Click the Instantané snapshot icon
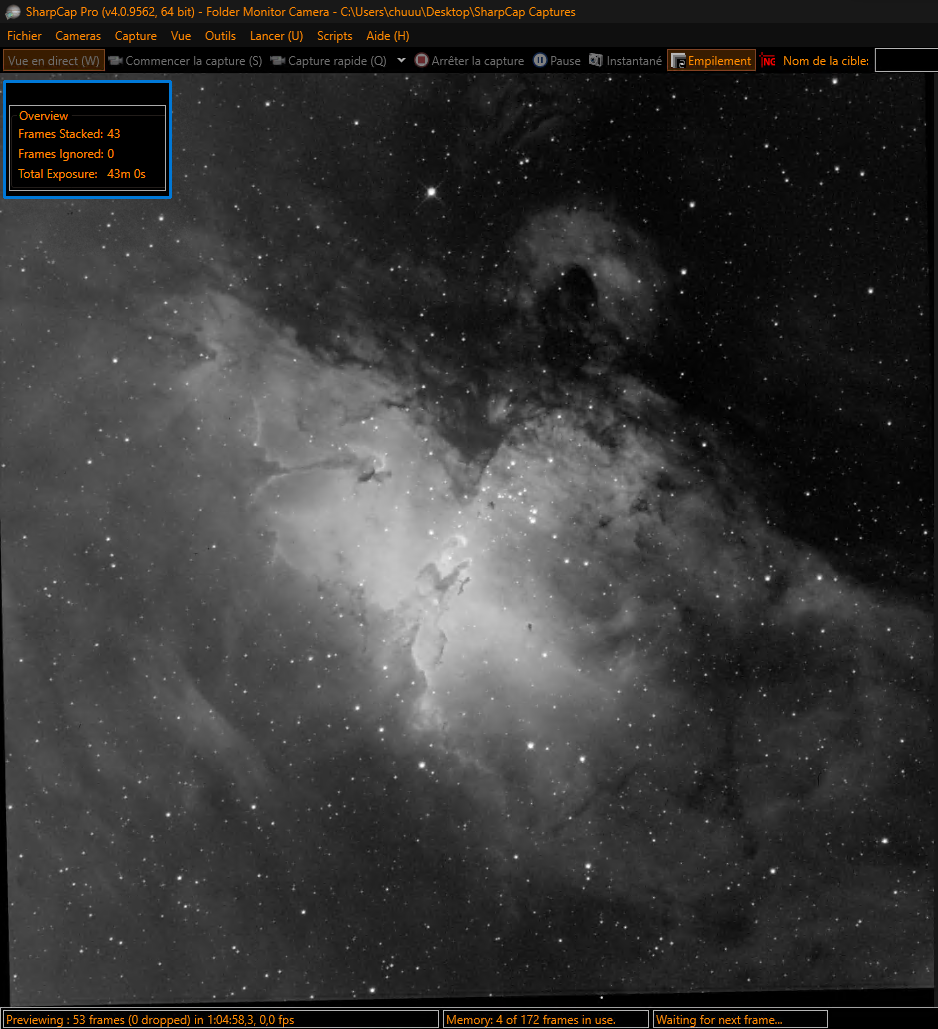This screenshot has width=938, height=1029. pos(596,61)
